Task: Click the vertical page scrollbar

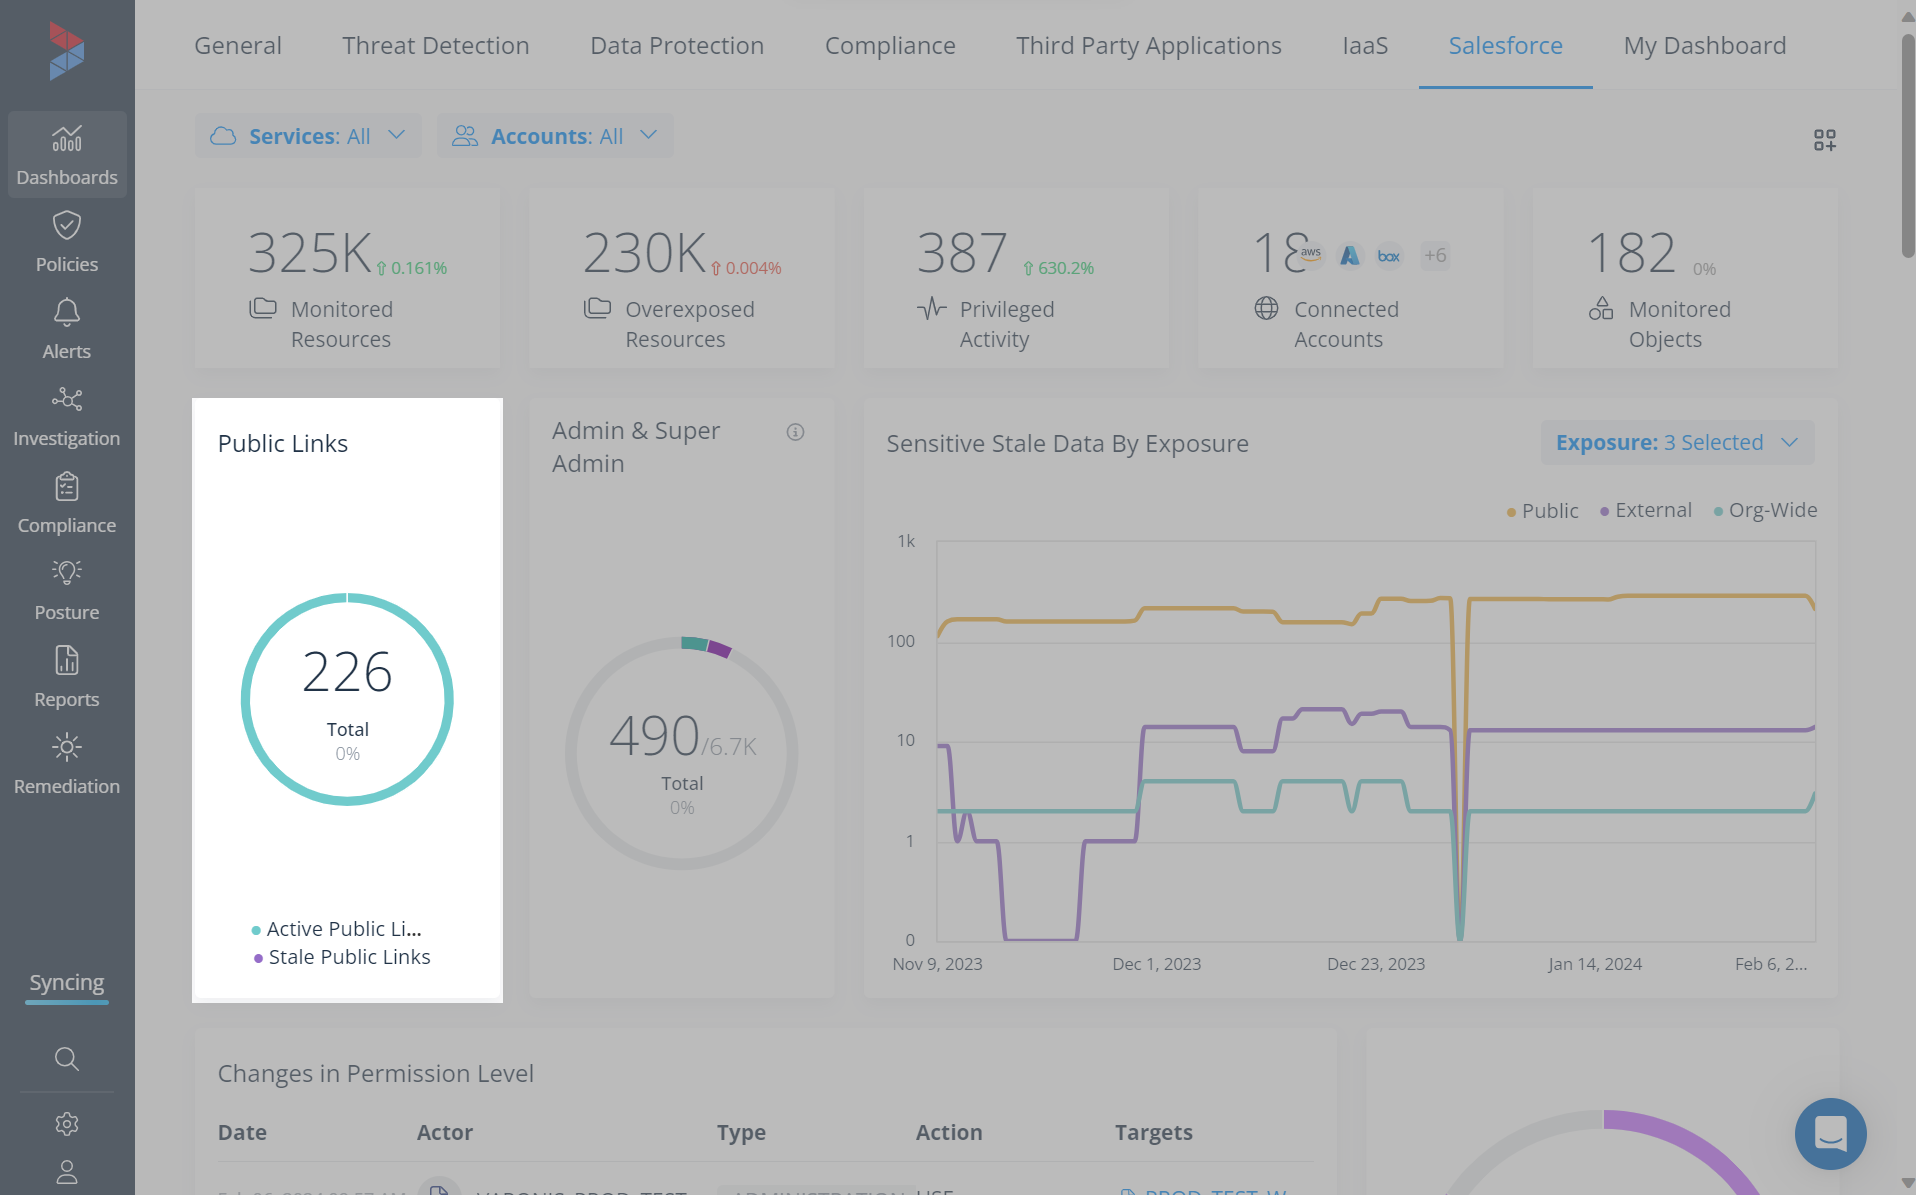Action: click(1908, 145)
